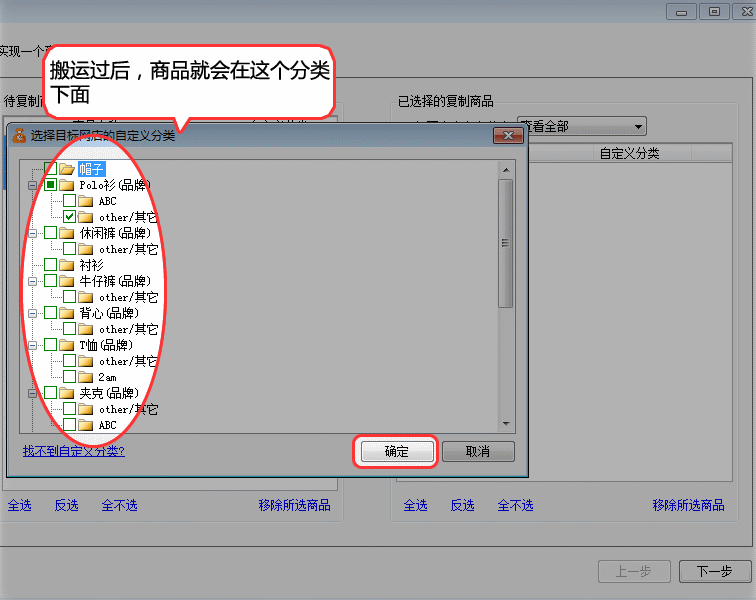Collapse the T恤(品牌) tree node
Viewport: 756px width, 600px height.
click(x=32, y=345)
